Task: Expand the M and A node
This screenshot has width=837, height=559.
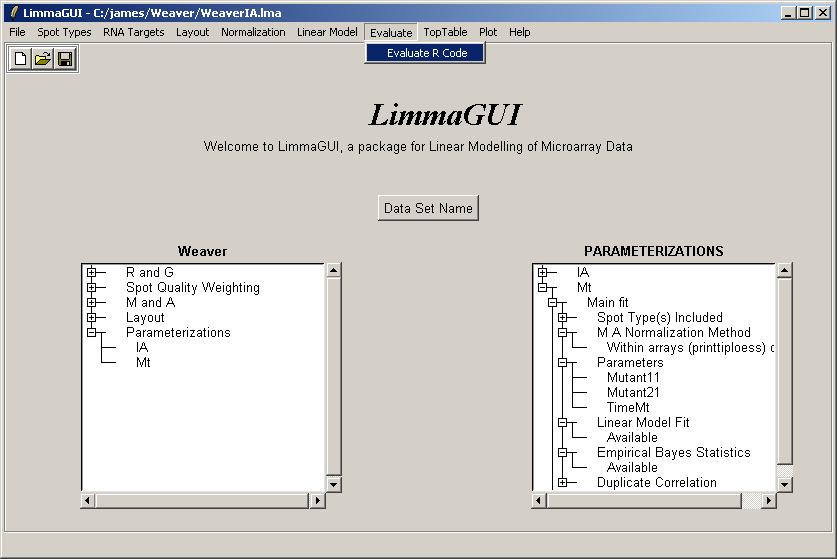Action: (x=92, y=302)
